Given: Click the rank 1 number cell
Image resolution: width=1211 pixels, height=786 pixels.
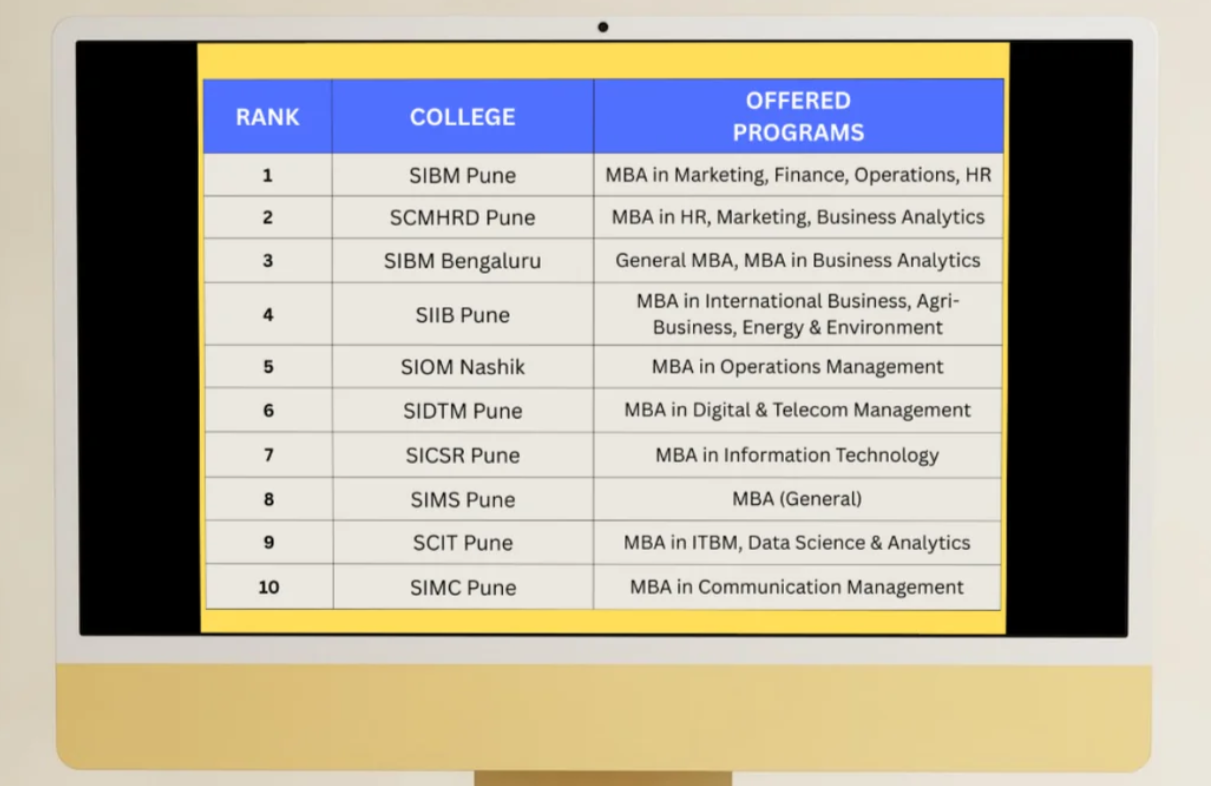Looking at the screenshot, I should click(x=267, y=175).
